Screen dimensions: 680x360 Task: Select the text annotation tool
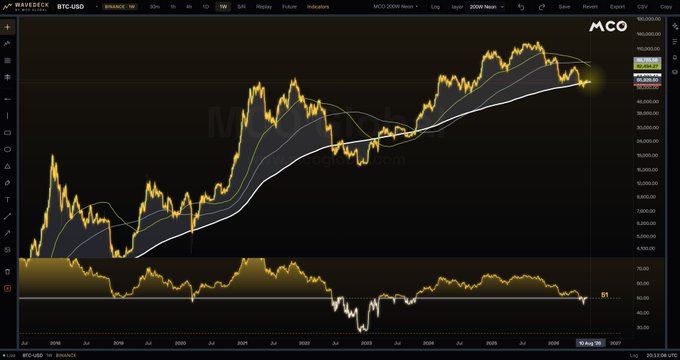(x=7, y=200)
